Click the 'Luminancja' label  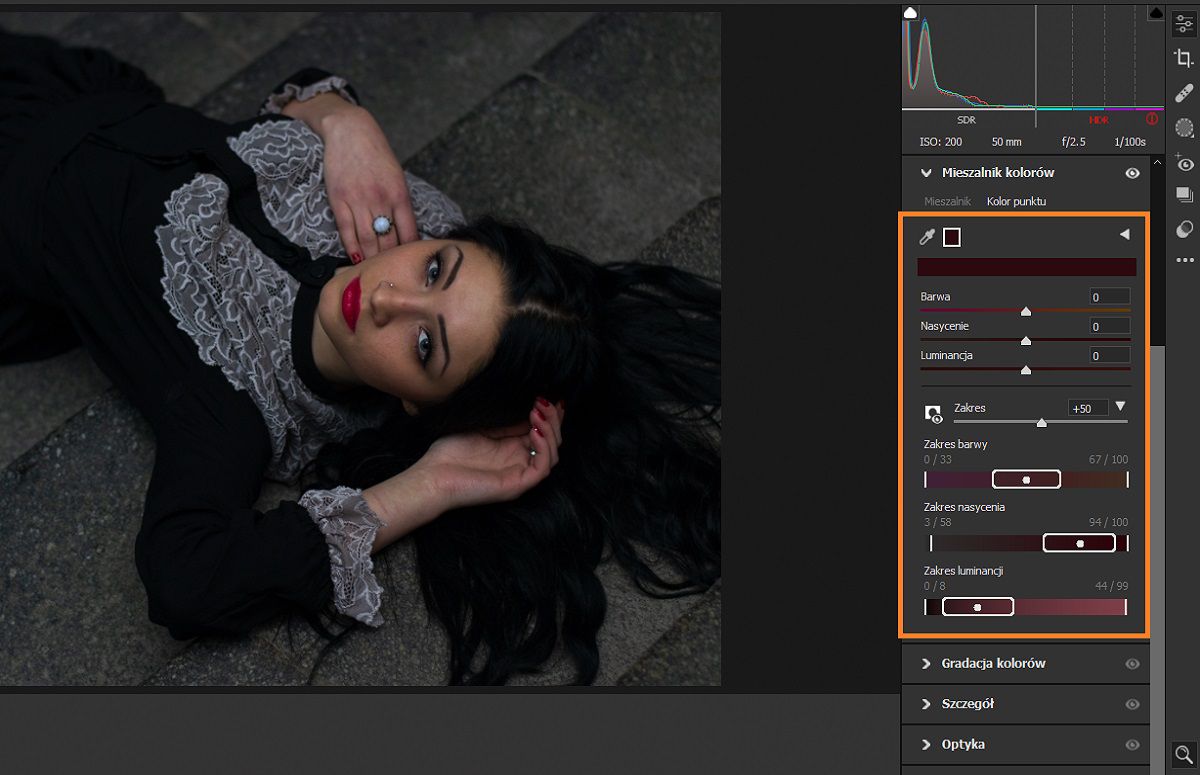coord(946,355)
